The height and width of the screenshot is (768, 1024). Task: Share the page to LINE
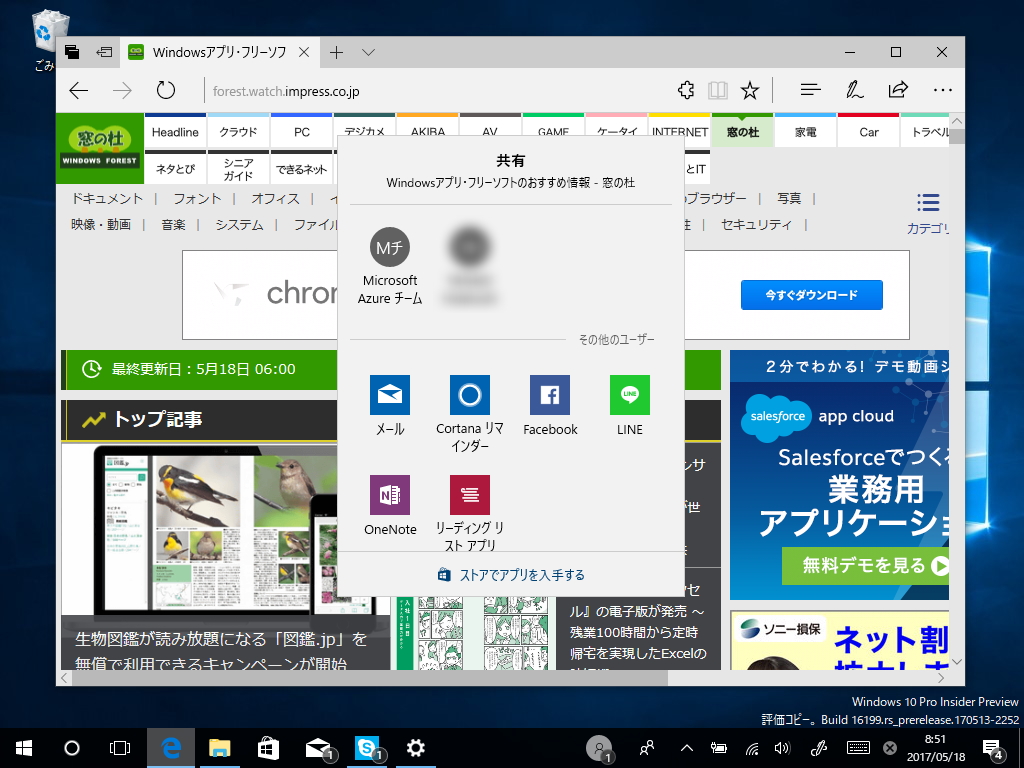coord(629,394)
